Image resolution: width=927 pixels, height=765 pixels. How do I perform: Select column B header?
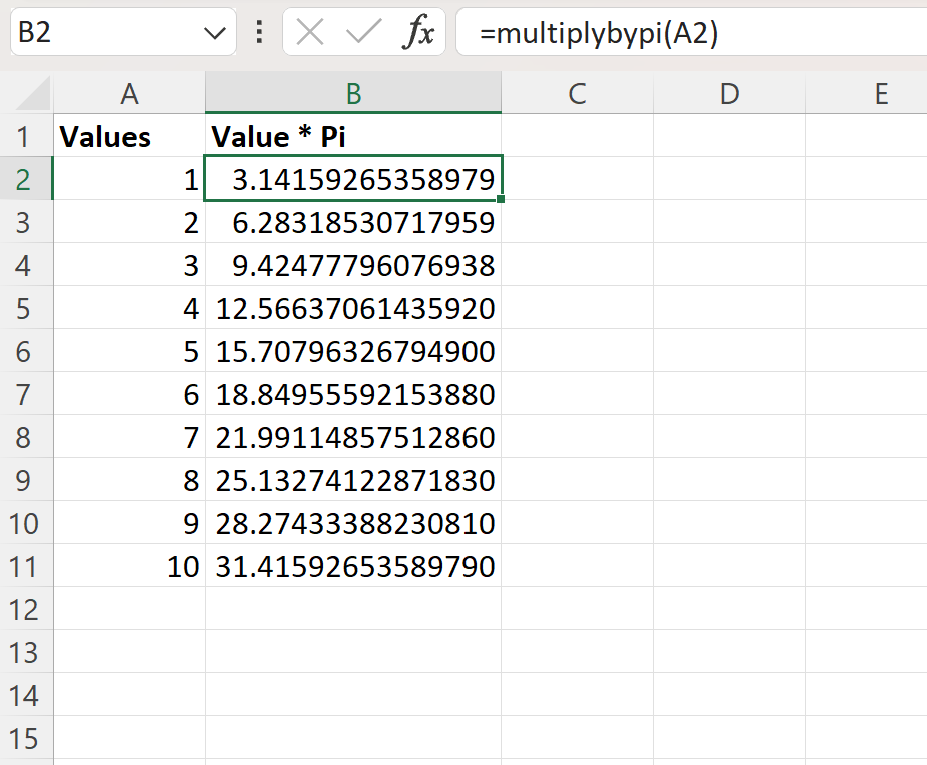tap(353, 93)
